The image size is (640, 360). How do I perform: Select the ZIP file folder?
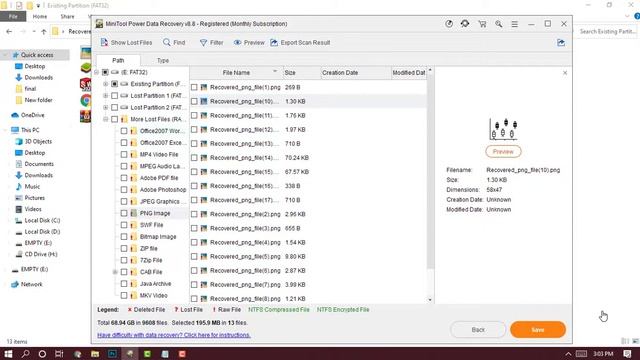(149, 248)
